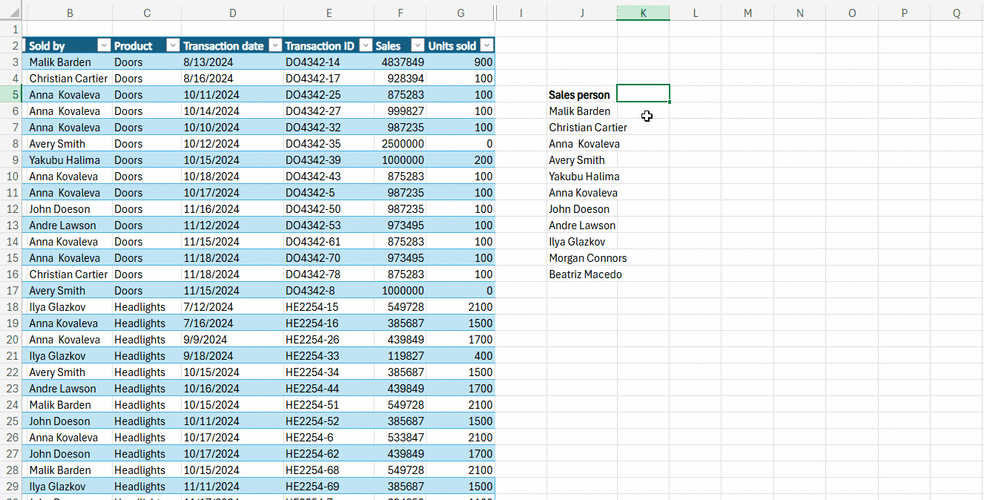Image resolution: width=984 pixels, height=500 pixels.
Task: Expand the Transaction date filter arrow
Action: [274, 46]
